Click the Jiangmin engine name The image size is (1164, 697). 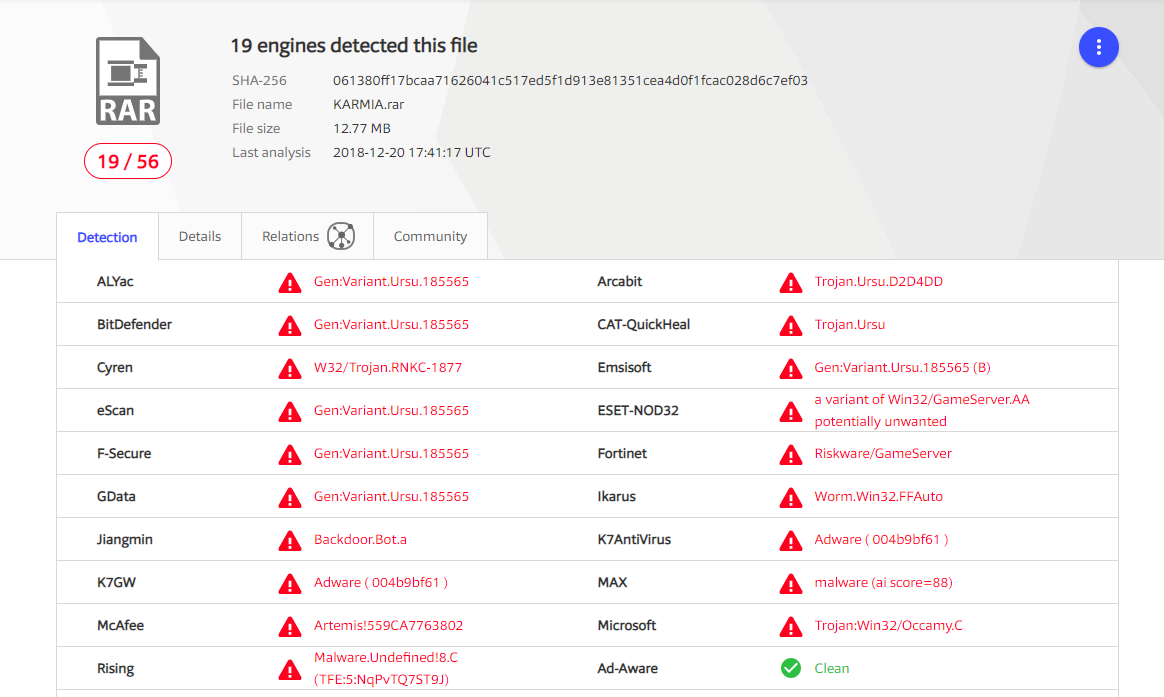125,540
